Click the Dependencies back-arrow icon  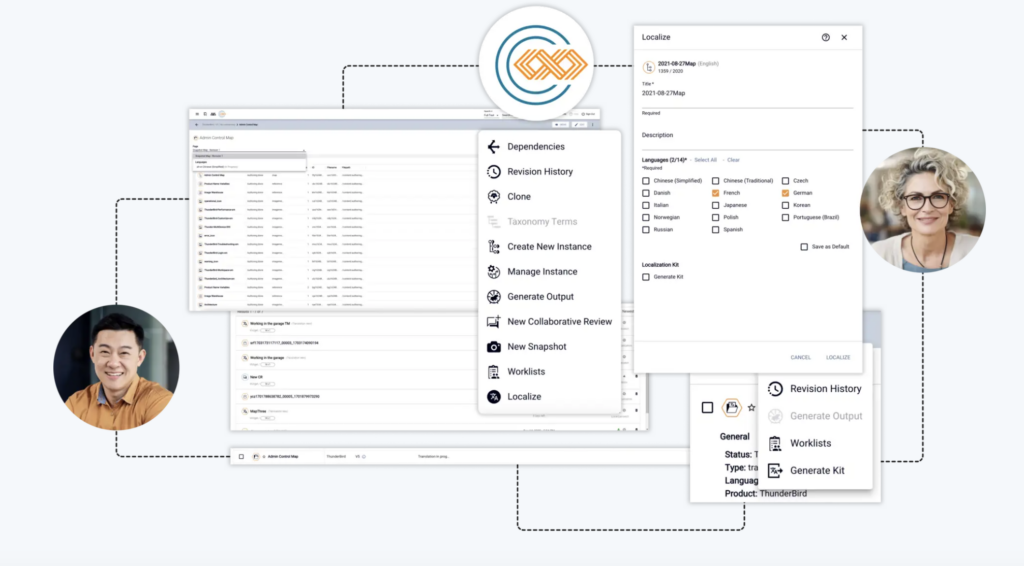493,147
